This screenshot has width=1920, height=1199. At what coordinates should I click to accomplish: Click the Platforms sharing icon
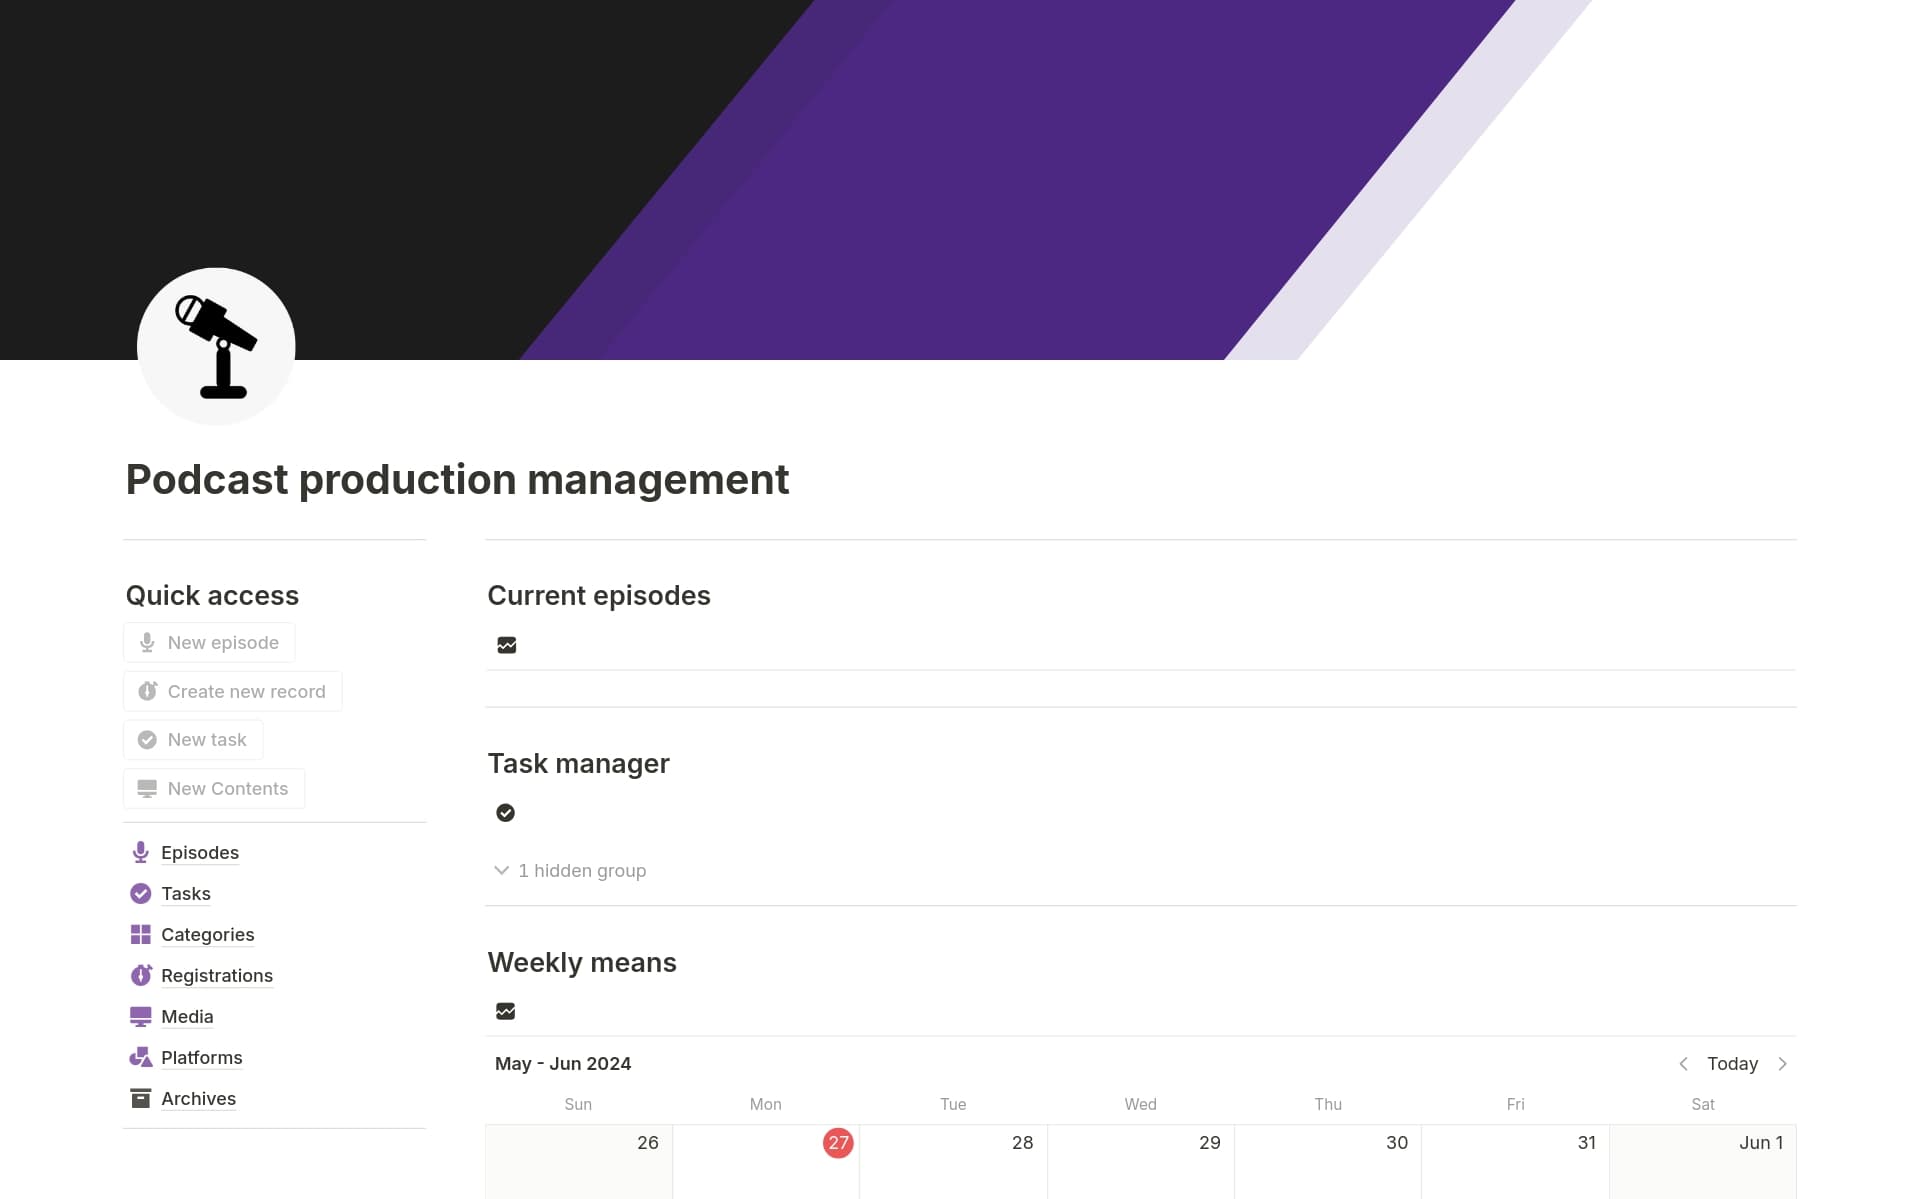[x=140, y=1057]
